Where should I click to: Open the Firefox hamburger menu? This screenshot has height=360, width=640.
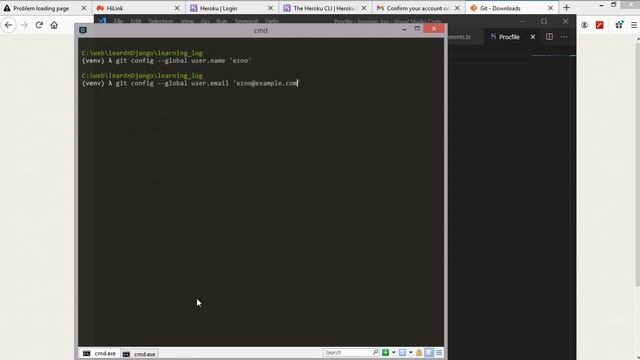pyautogui.click(x=634, y=25)
